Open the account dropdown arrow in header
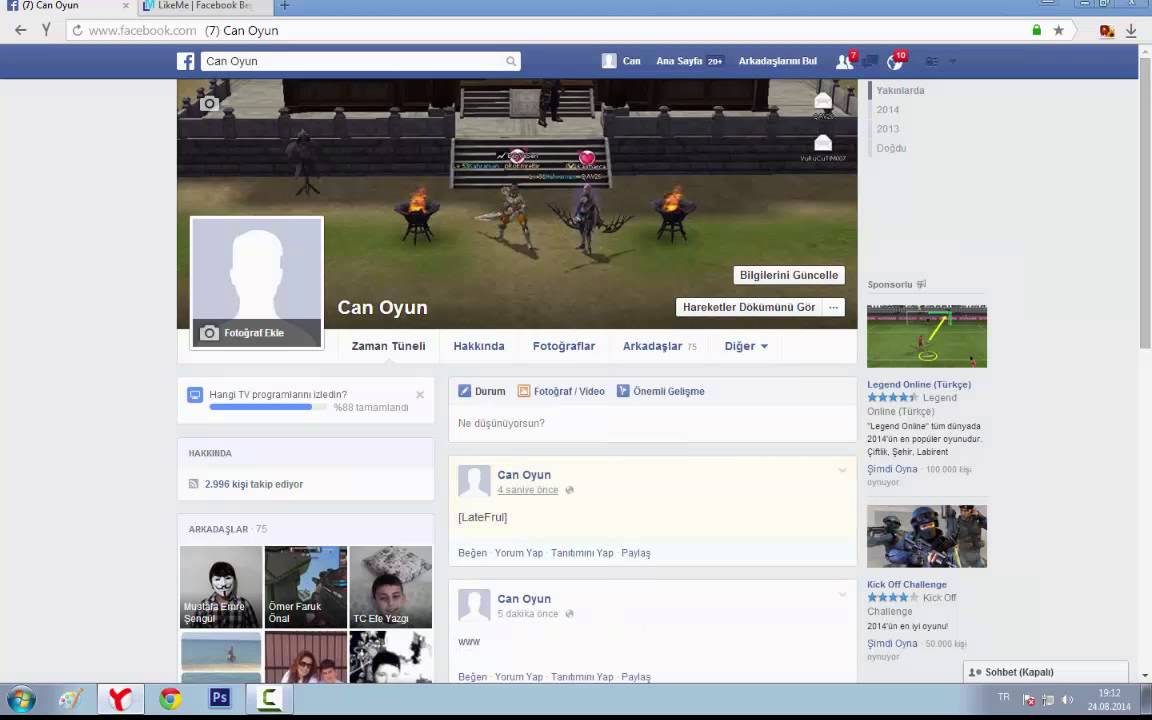The height and width of the screenshot is (720, 1152). click(x=953, y=62)
